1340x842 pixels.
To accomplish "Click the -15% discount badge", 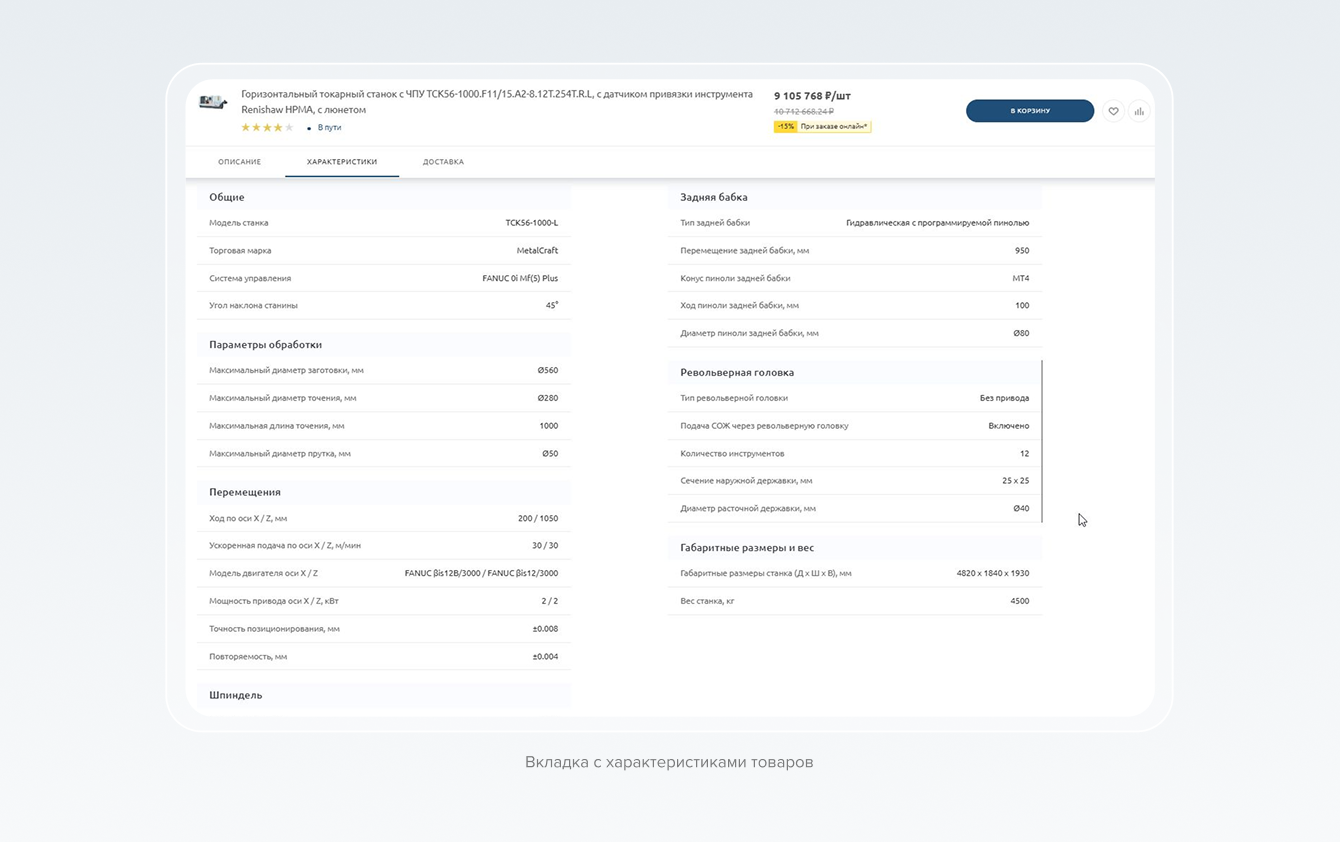I will pos(785,127).
